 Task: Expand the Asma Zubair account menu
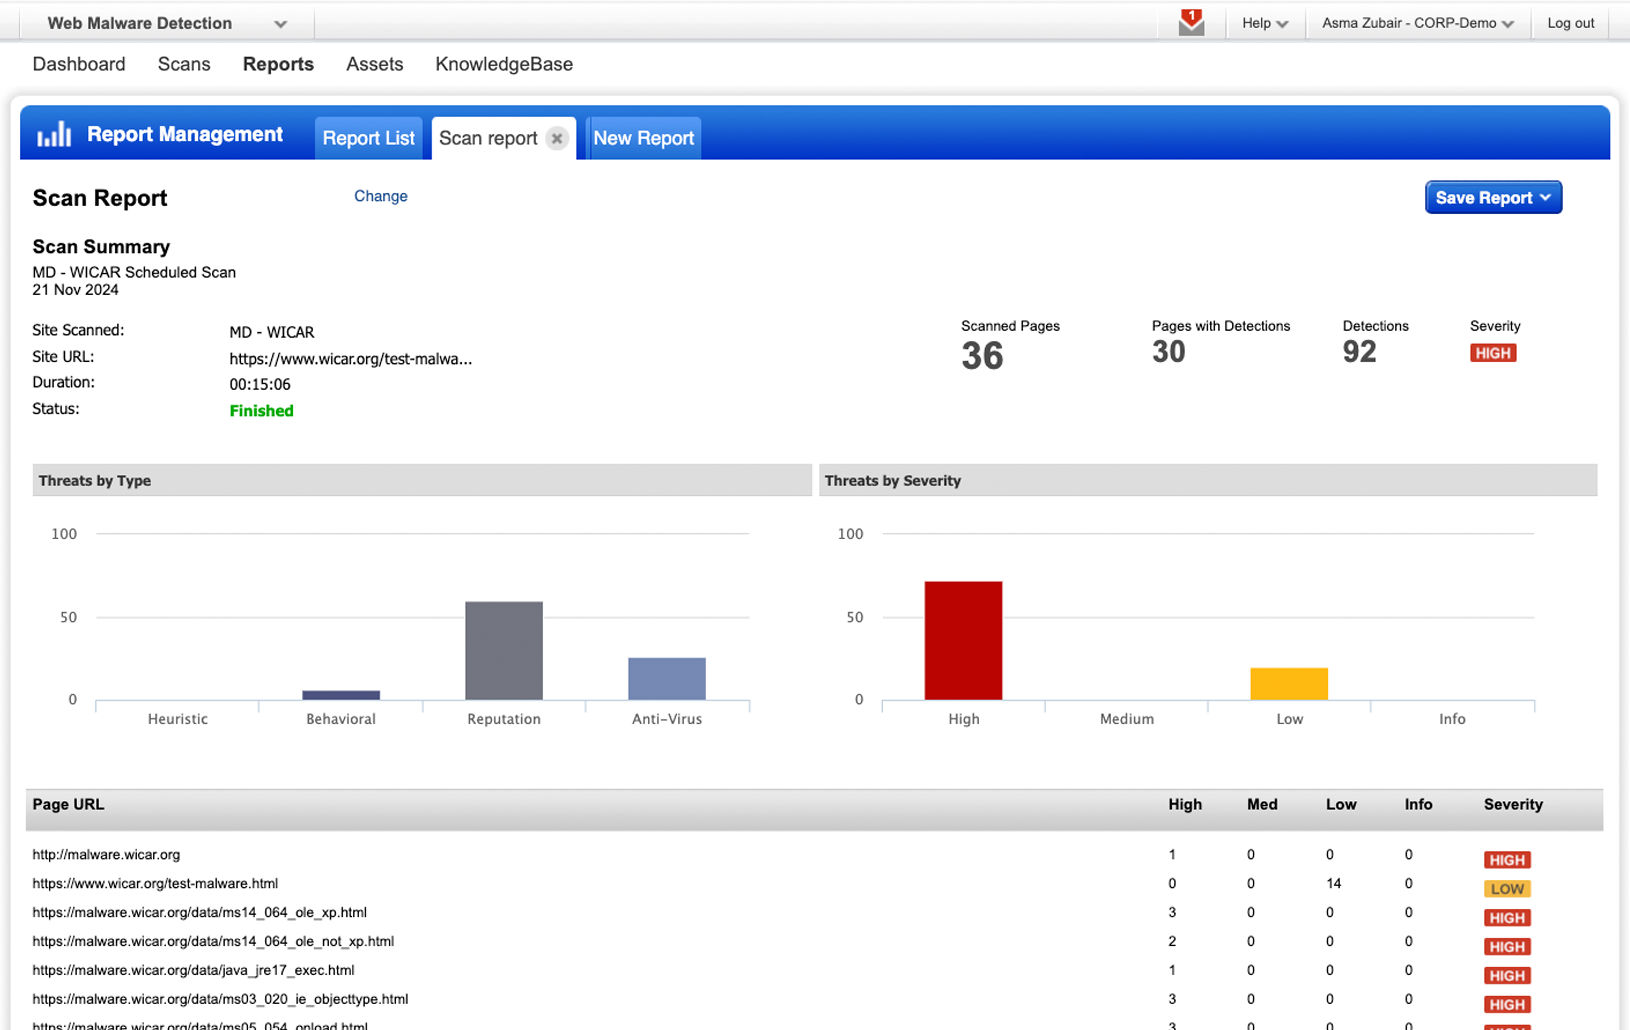tap(1417, 23)
